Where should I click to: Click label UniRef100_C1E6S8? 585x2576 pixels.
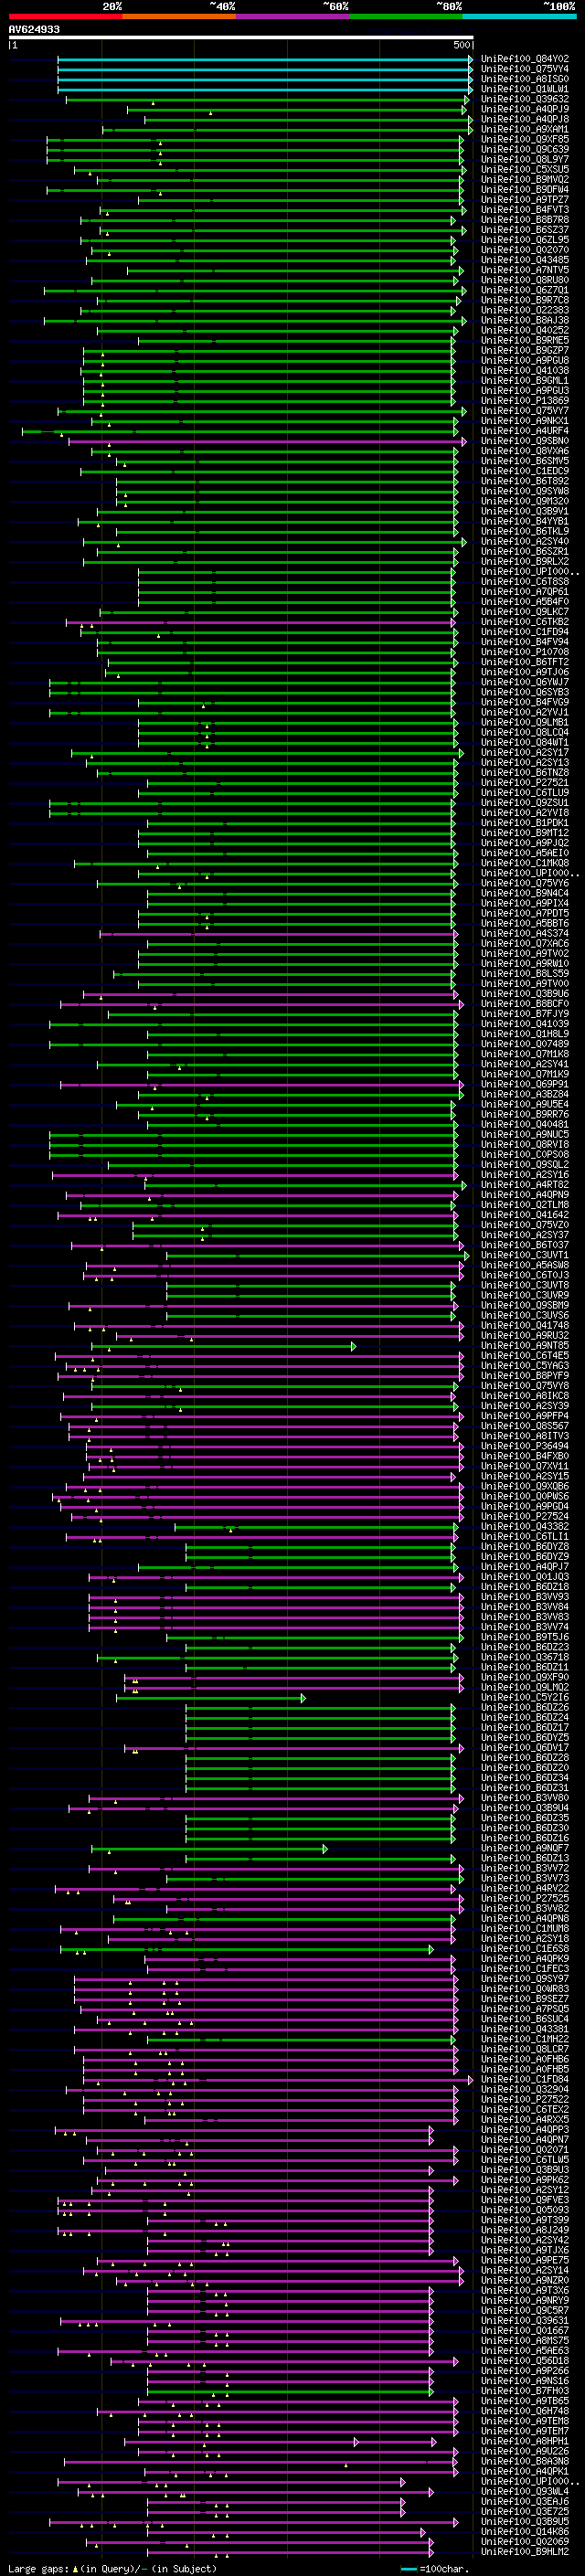pos(525,1948)
